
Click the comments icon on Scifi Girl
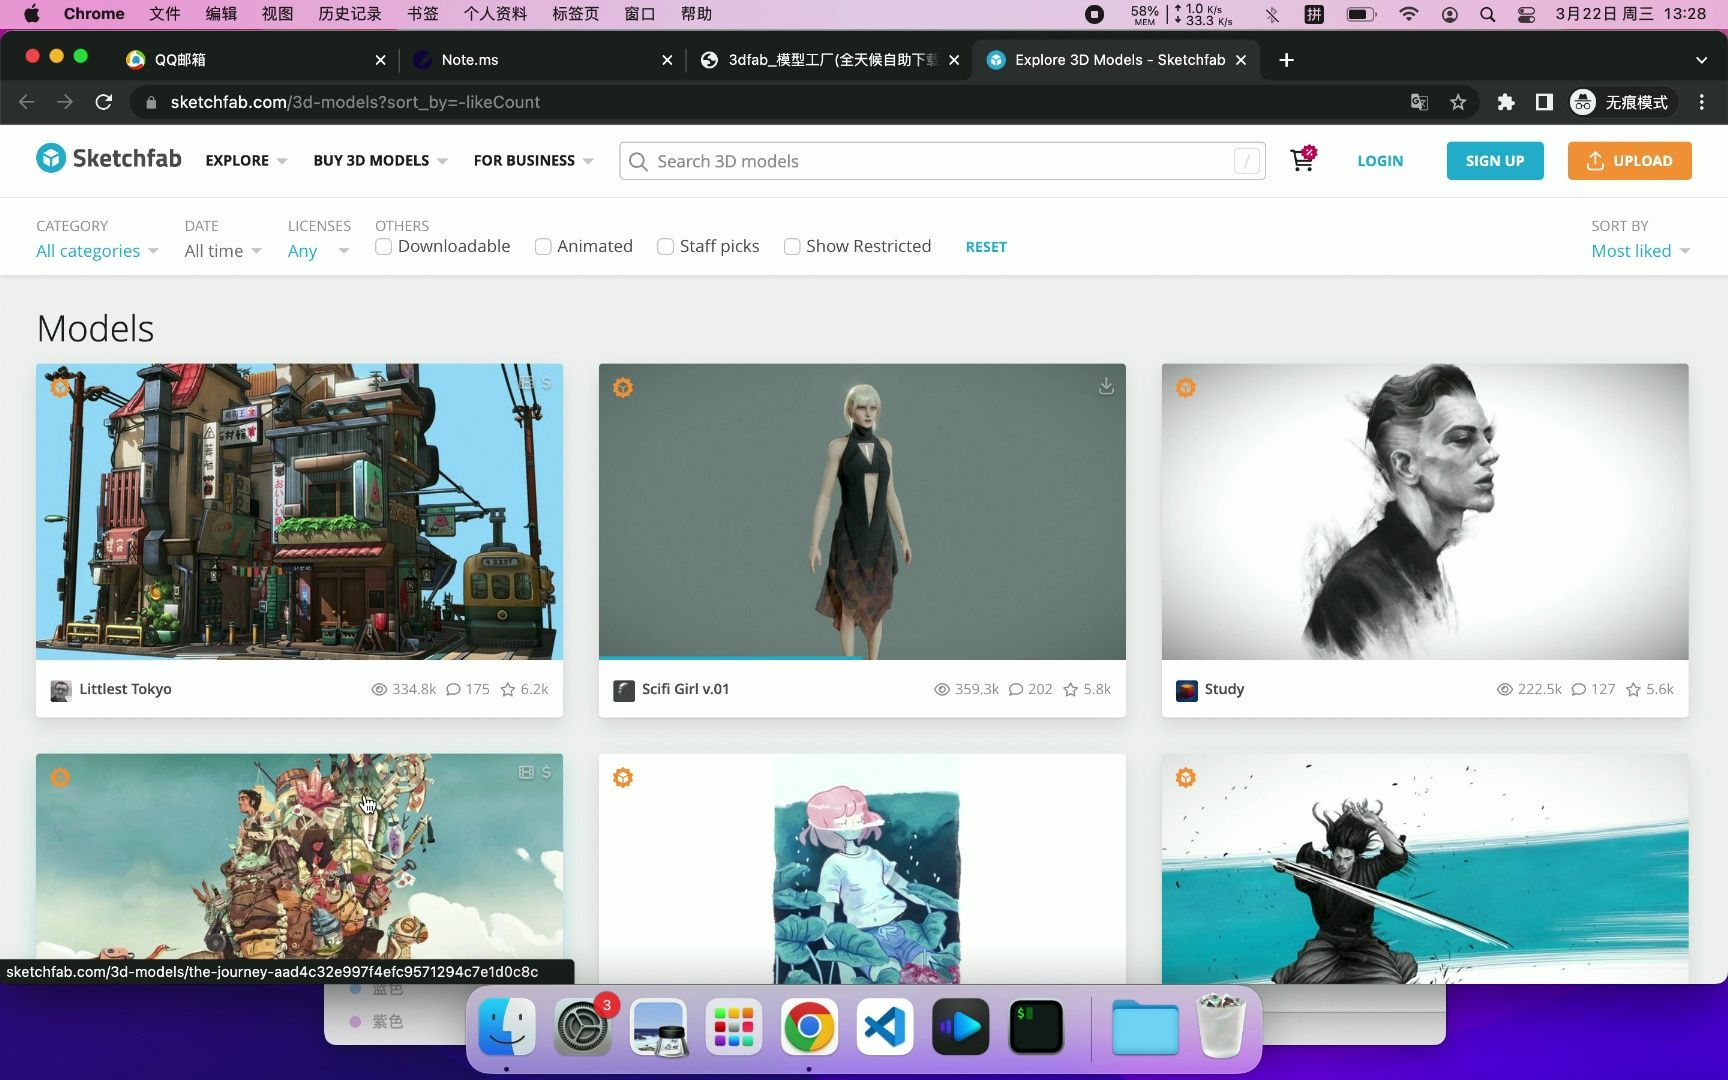1015,689
